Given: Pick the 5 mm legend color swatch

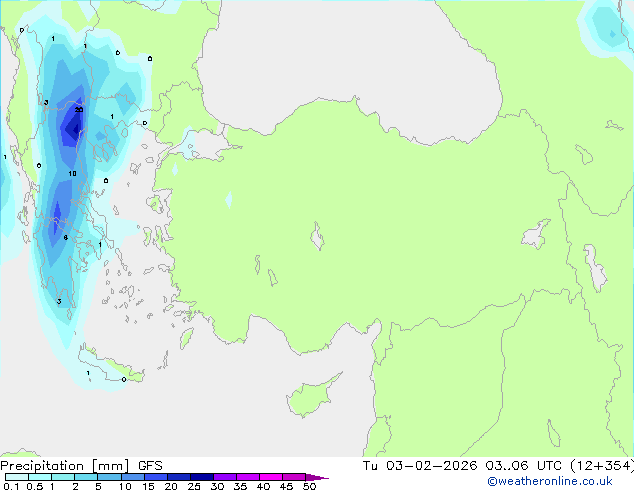Looking at the screenshot, I should click(109, 477).
